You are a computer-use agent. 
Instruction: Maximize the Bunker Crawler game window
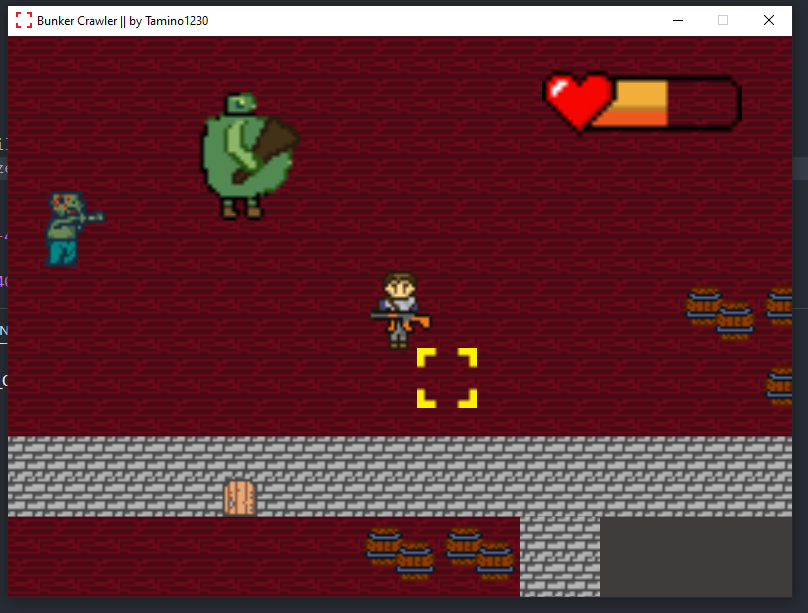tap(723, 20)
